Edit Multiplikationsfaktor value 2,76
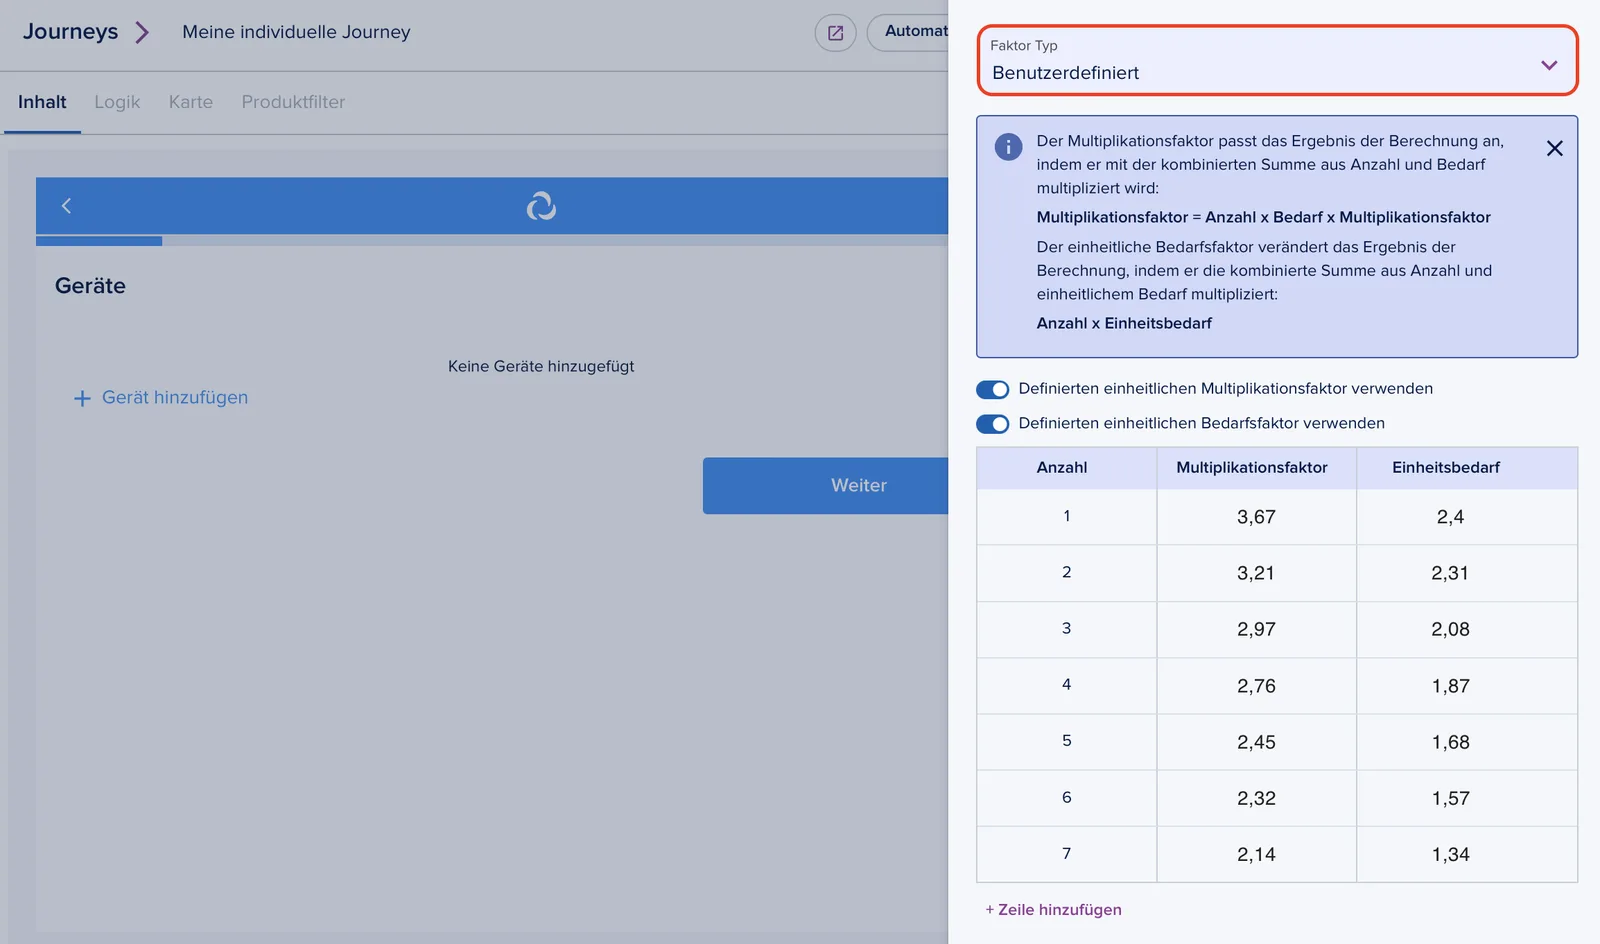This screenshot has height=944, width=1600. coord(1256,686)
